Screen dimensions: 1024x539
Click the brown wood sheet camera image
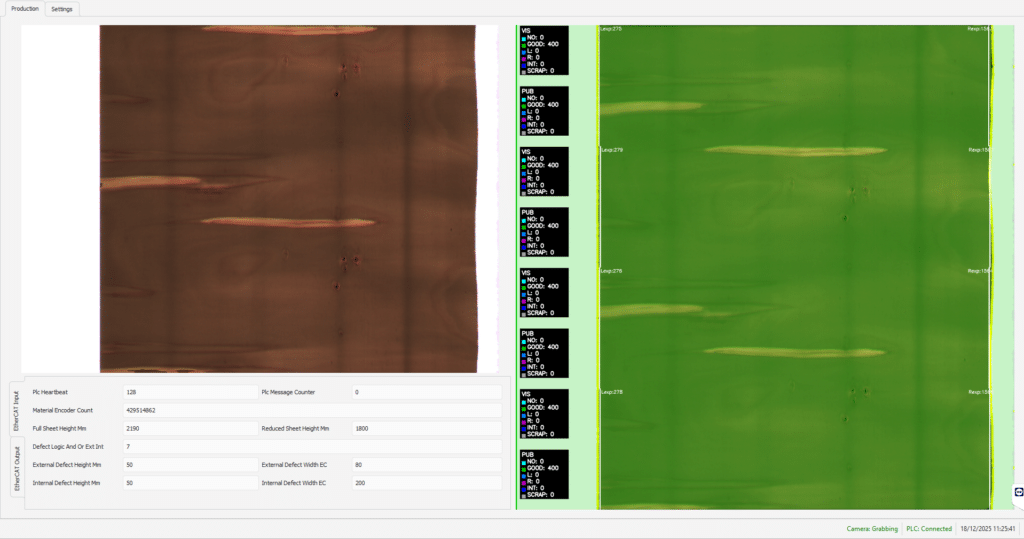point(288,198)
